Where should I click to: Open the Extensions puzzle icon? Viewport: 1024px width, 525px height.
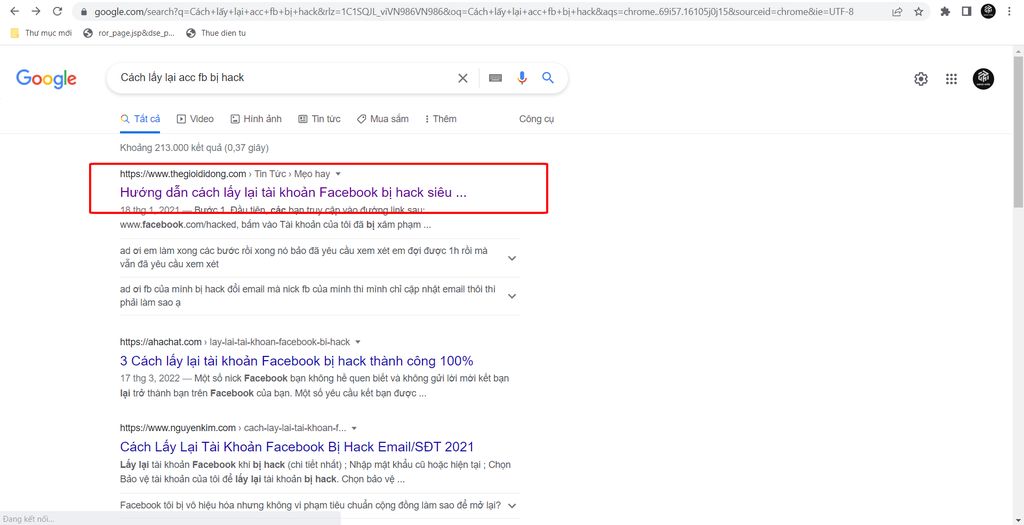945,11
